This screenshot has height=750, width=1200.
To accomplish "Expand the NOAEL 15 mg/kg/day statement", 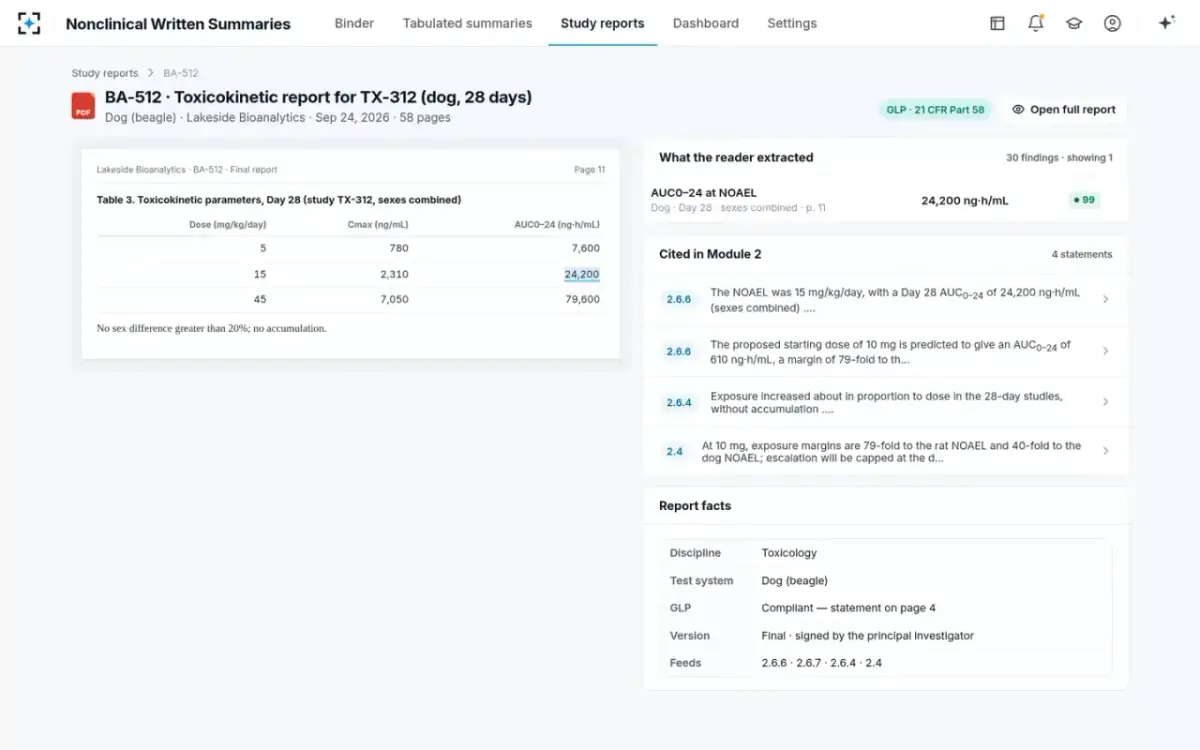I will pyautogui.click(x=885, y=299).
